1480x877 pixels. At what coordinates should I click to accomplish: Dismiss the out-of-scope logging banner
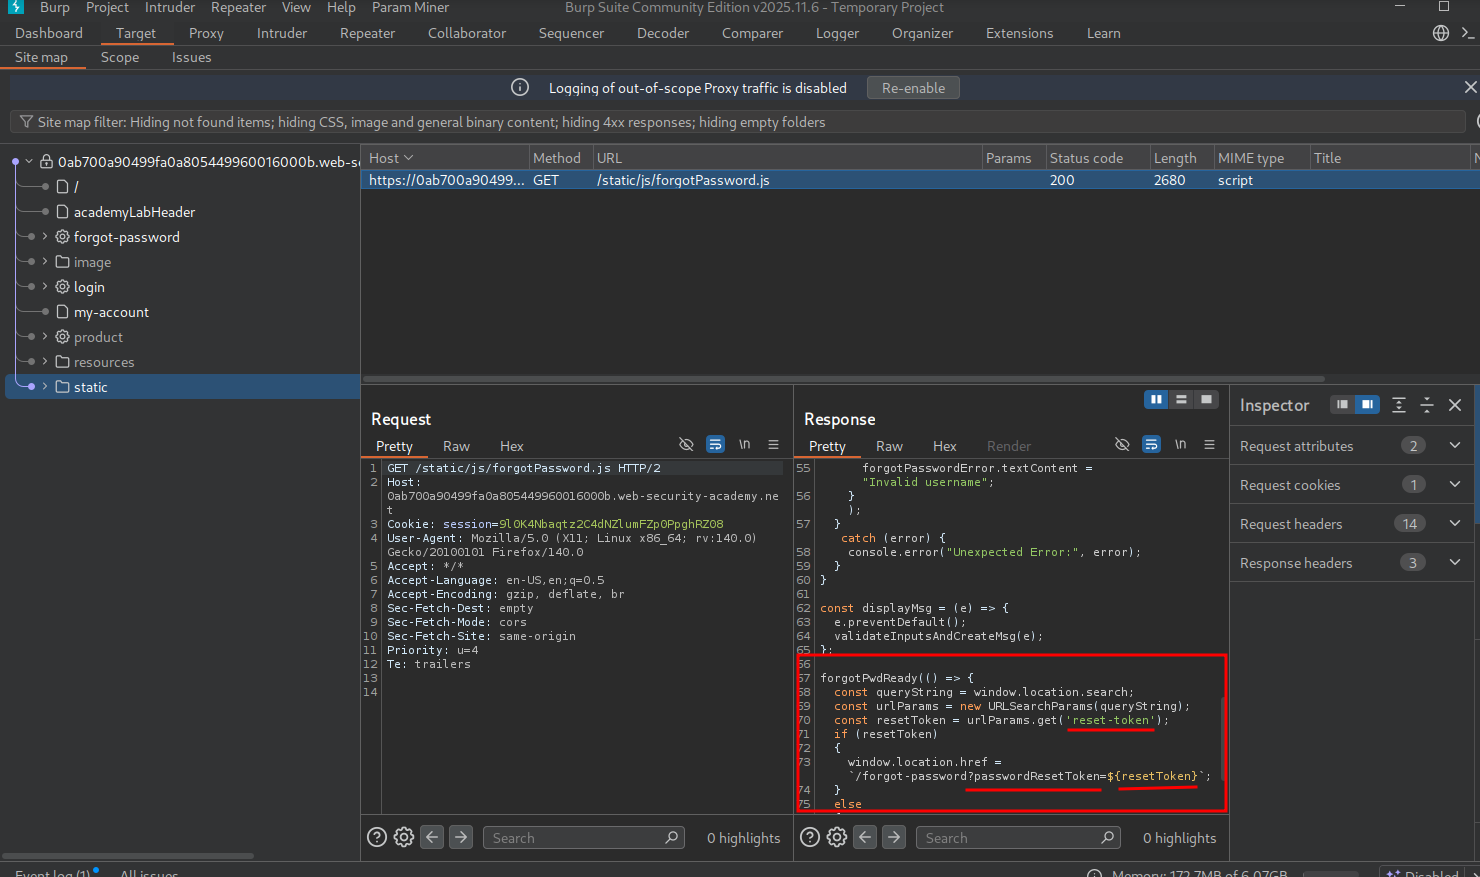tap(1470, 87)
